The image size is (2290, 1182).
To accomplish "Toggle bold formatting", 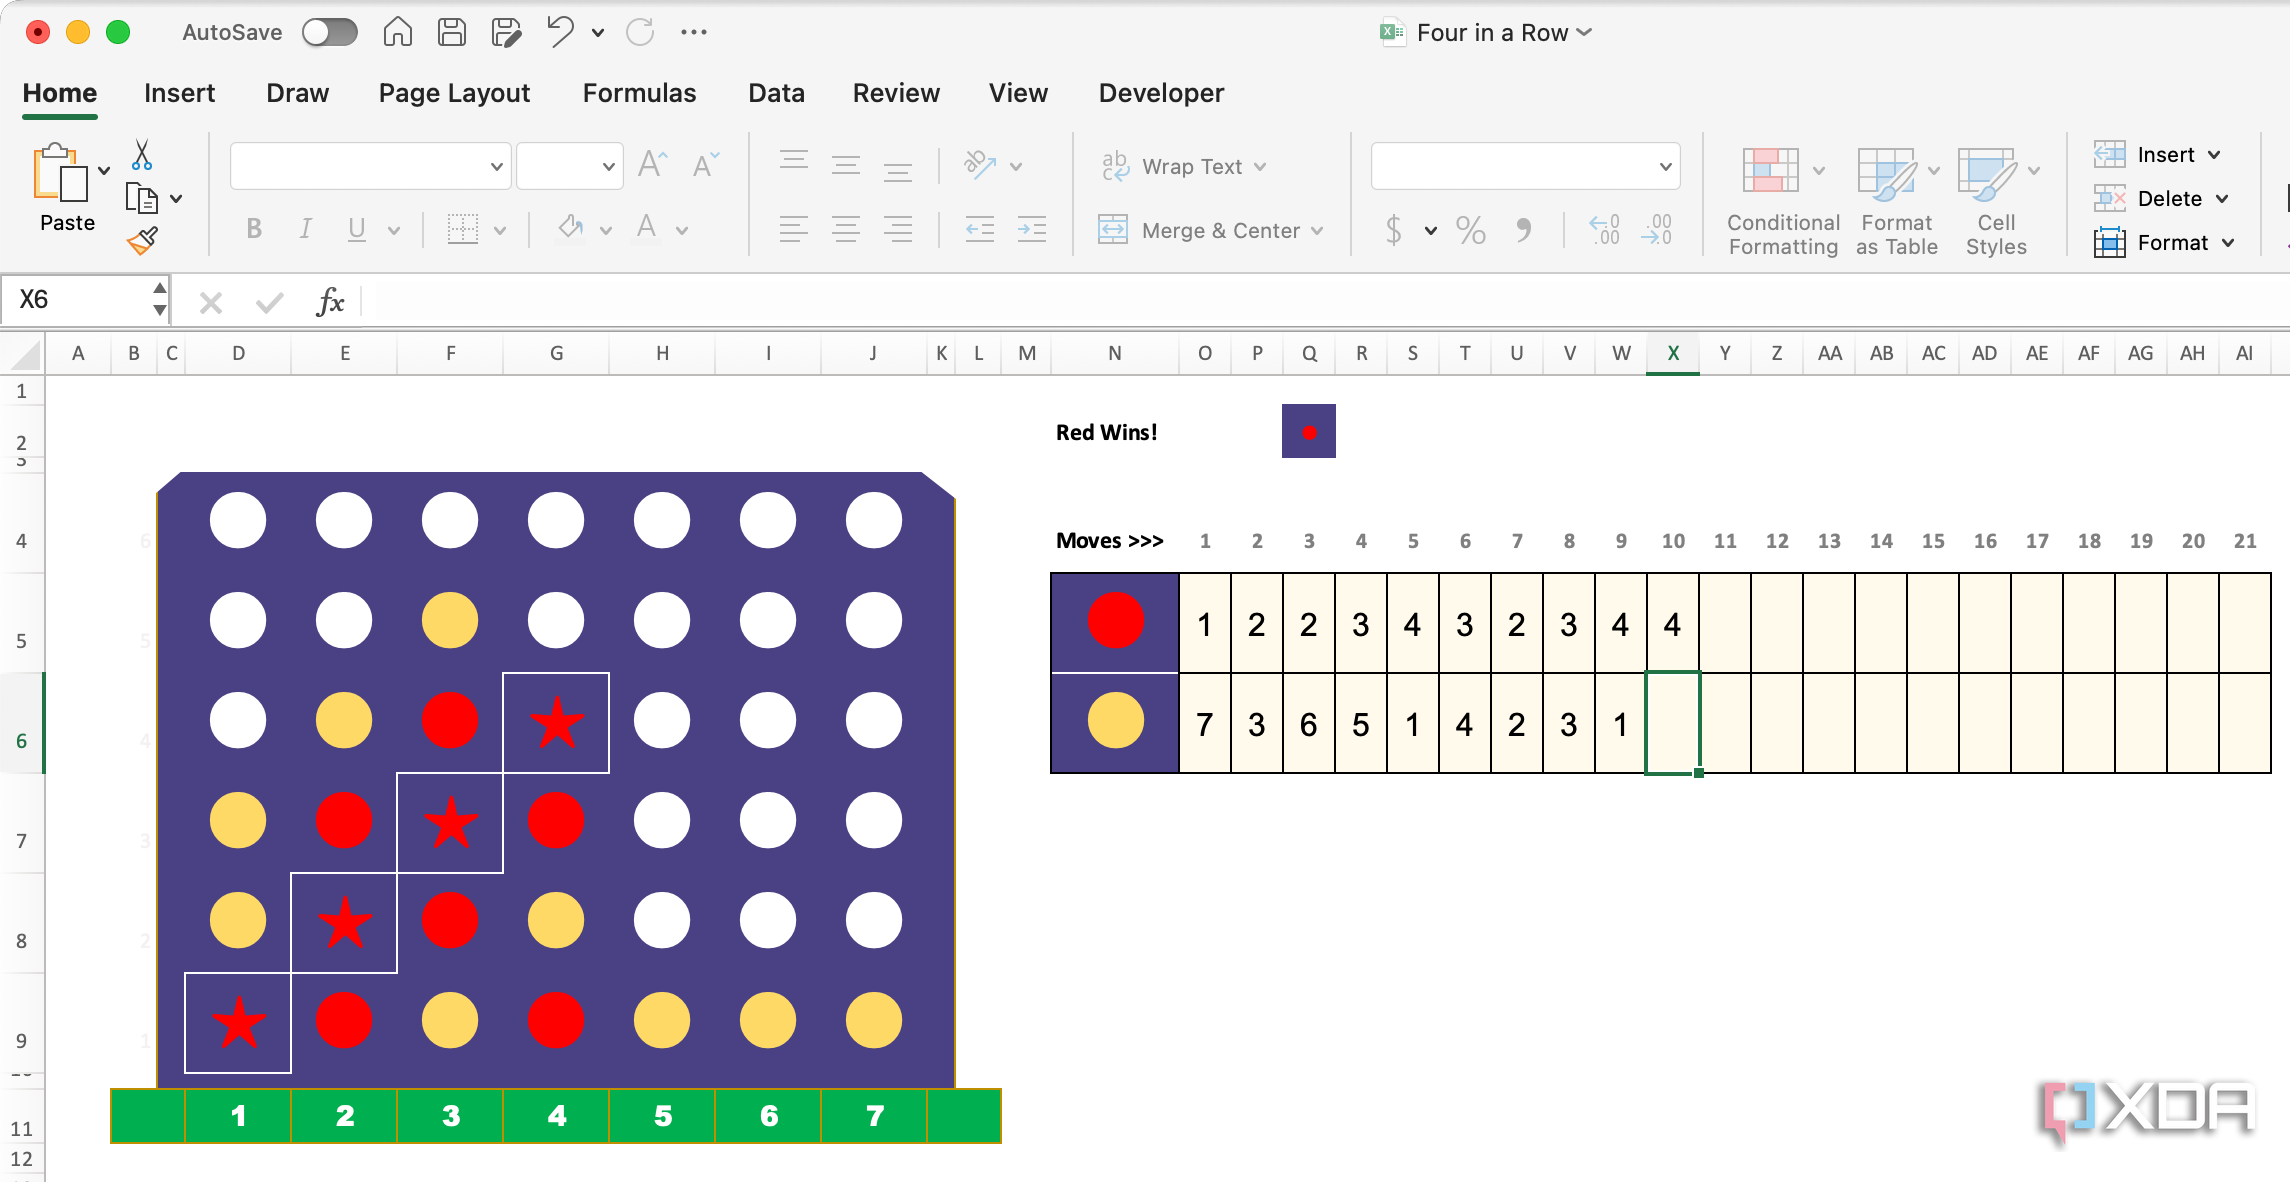I will tap(254, 229).
